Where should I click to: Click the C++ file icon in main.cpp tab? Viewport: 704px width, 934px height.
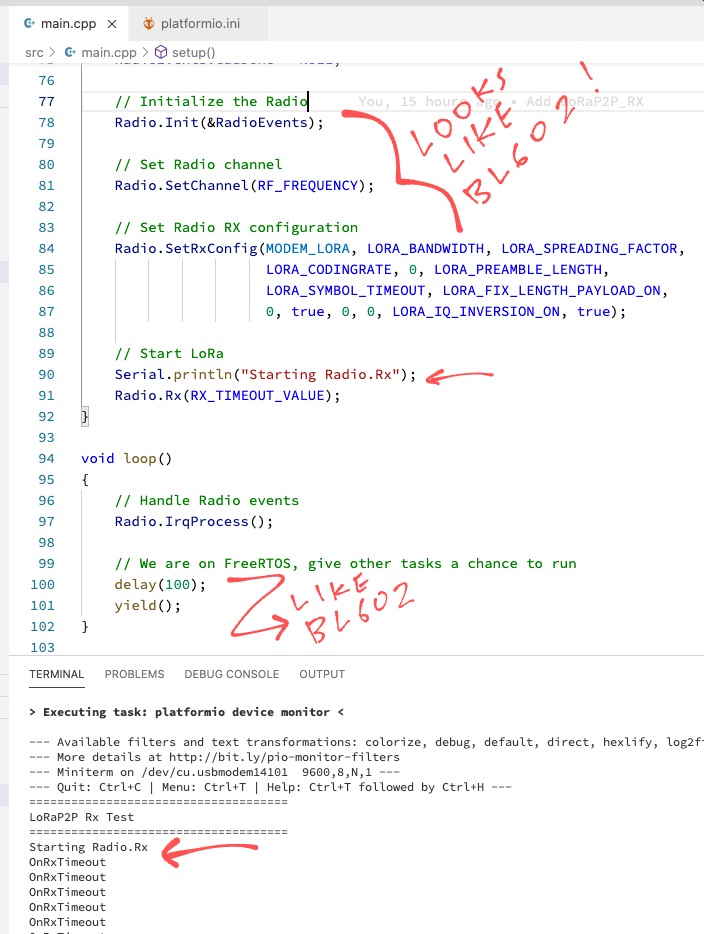28,23
